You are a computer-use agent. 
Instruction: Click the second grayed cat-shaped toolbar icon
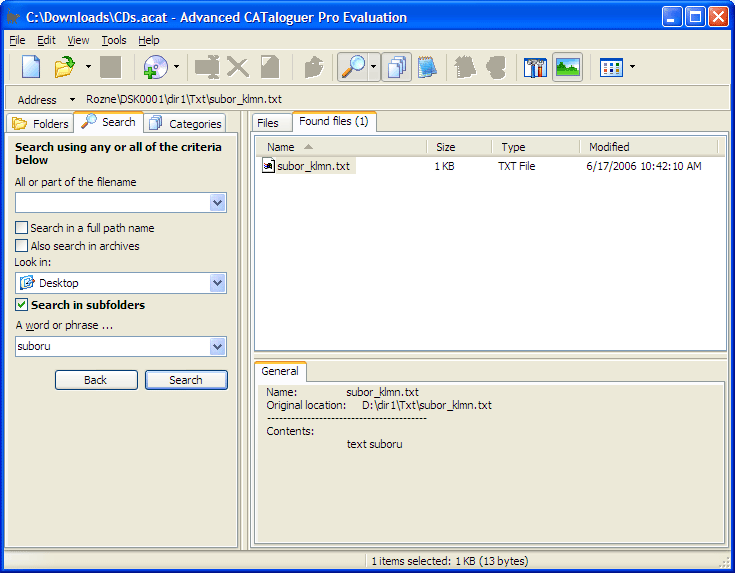tap(496, 67)
